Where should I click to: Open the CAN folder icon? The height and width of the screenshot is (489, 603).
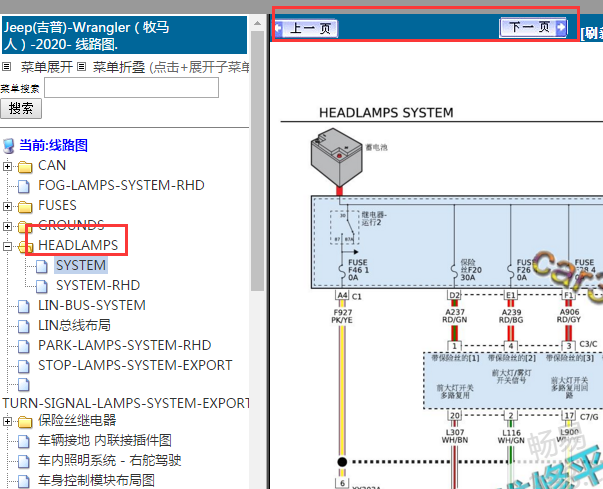click(x=25, y=166)
